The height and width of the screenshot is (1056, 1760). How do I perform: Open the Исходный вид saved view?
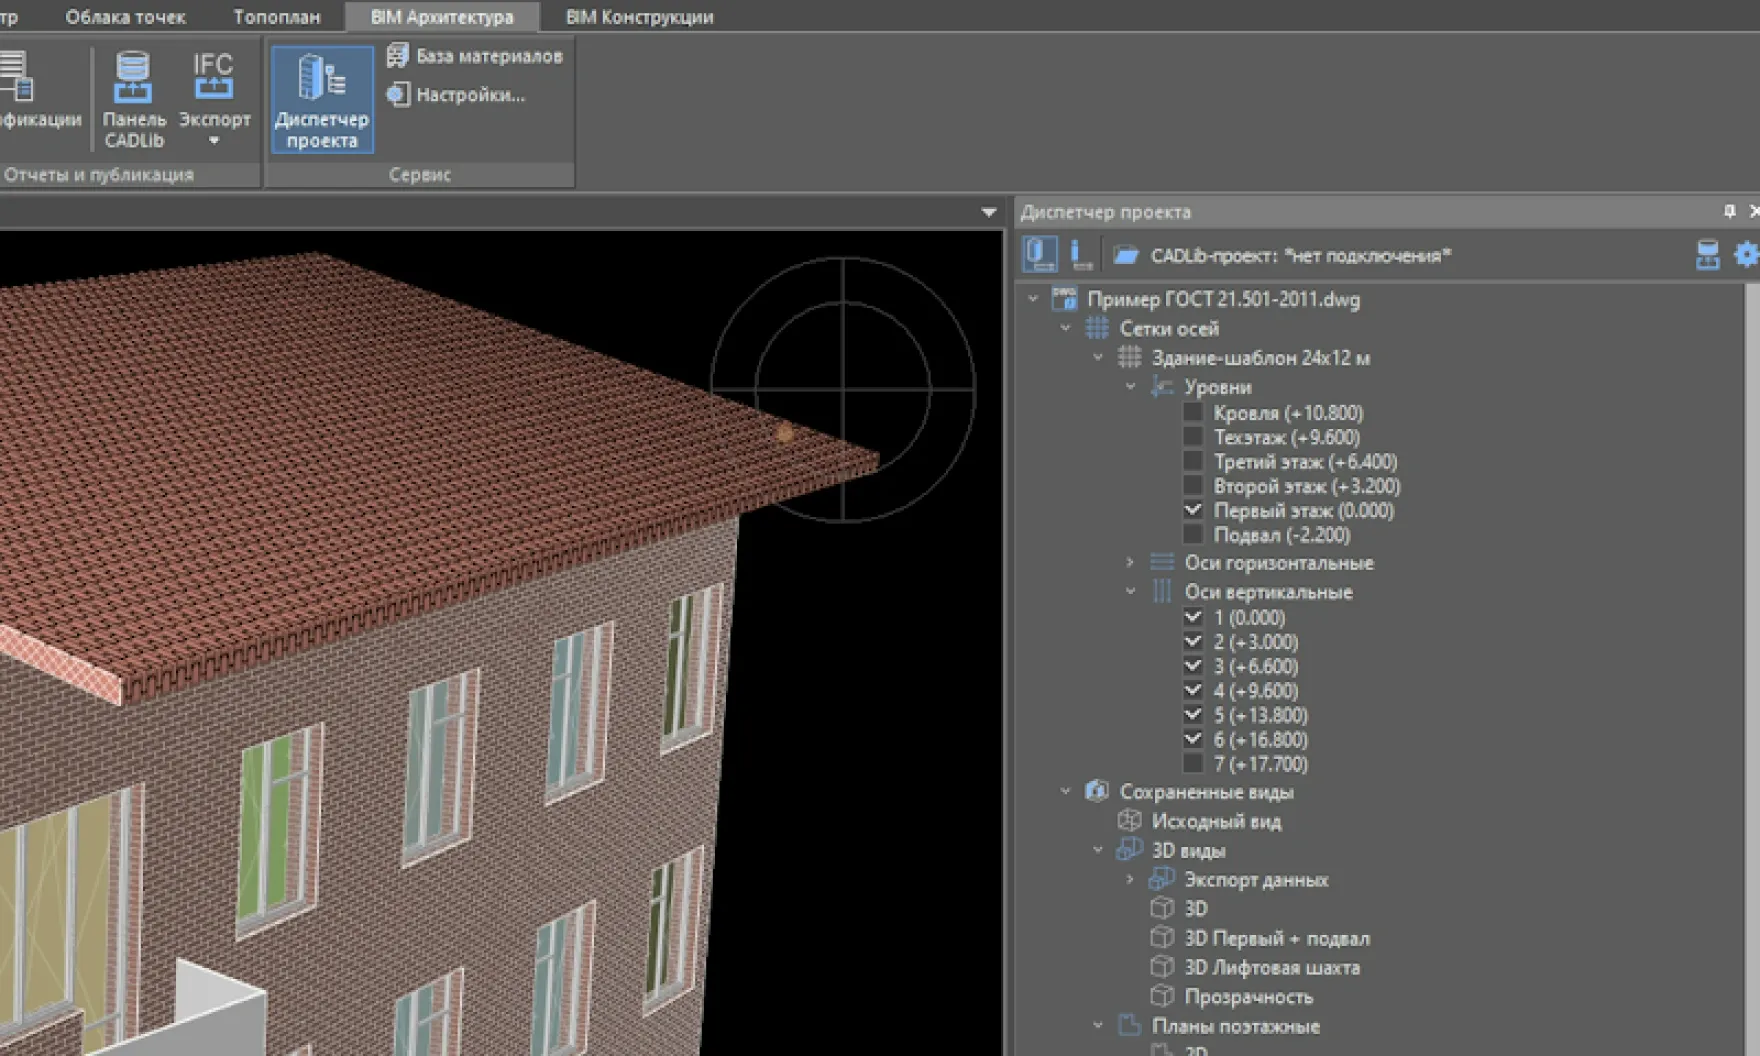coord(1215,822)
